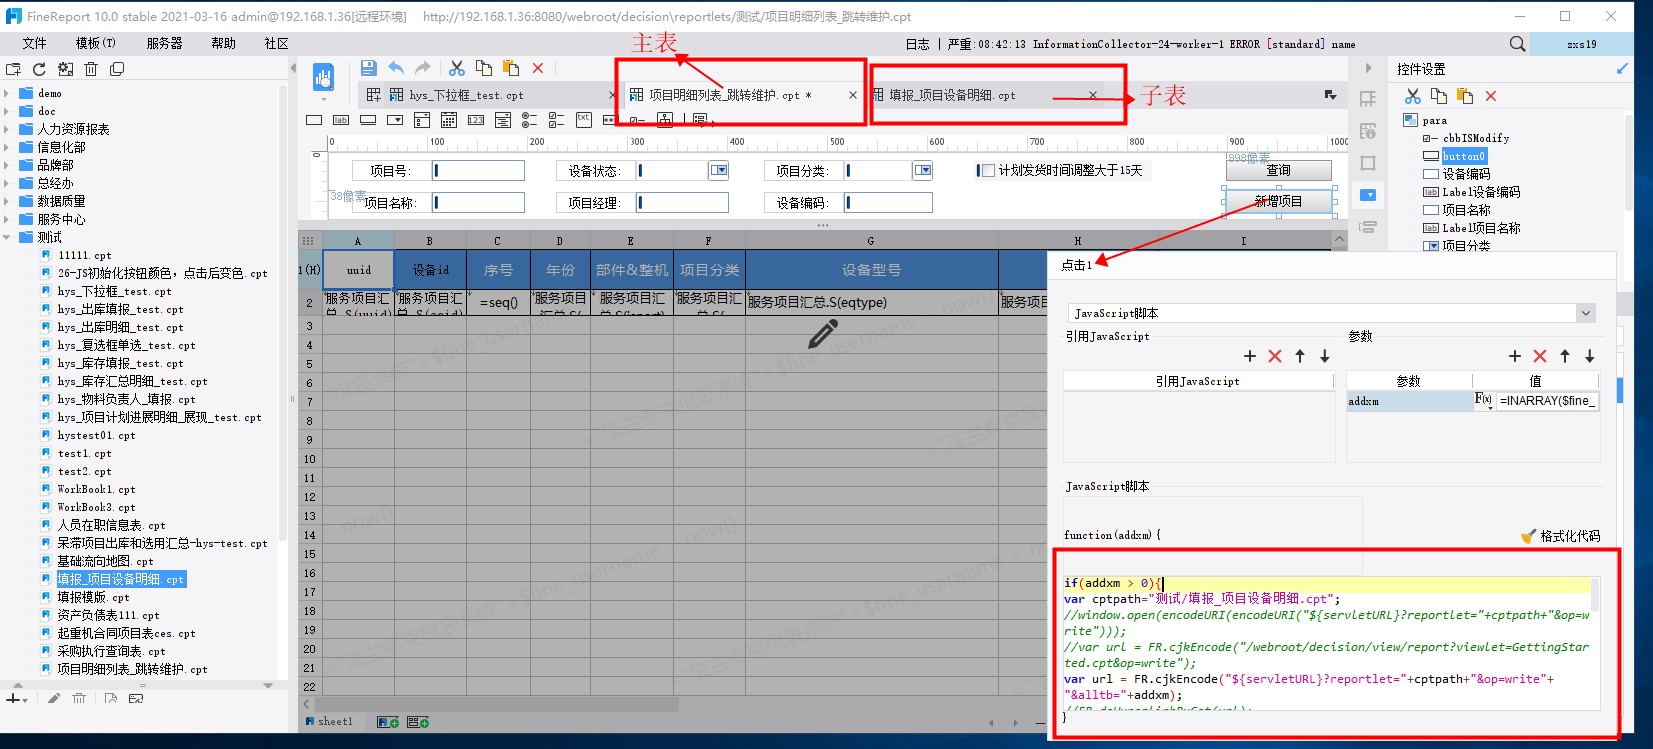Open the 服务器 menu
1653x749 pixels.
[164, 44]
